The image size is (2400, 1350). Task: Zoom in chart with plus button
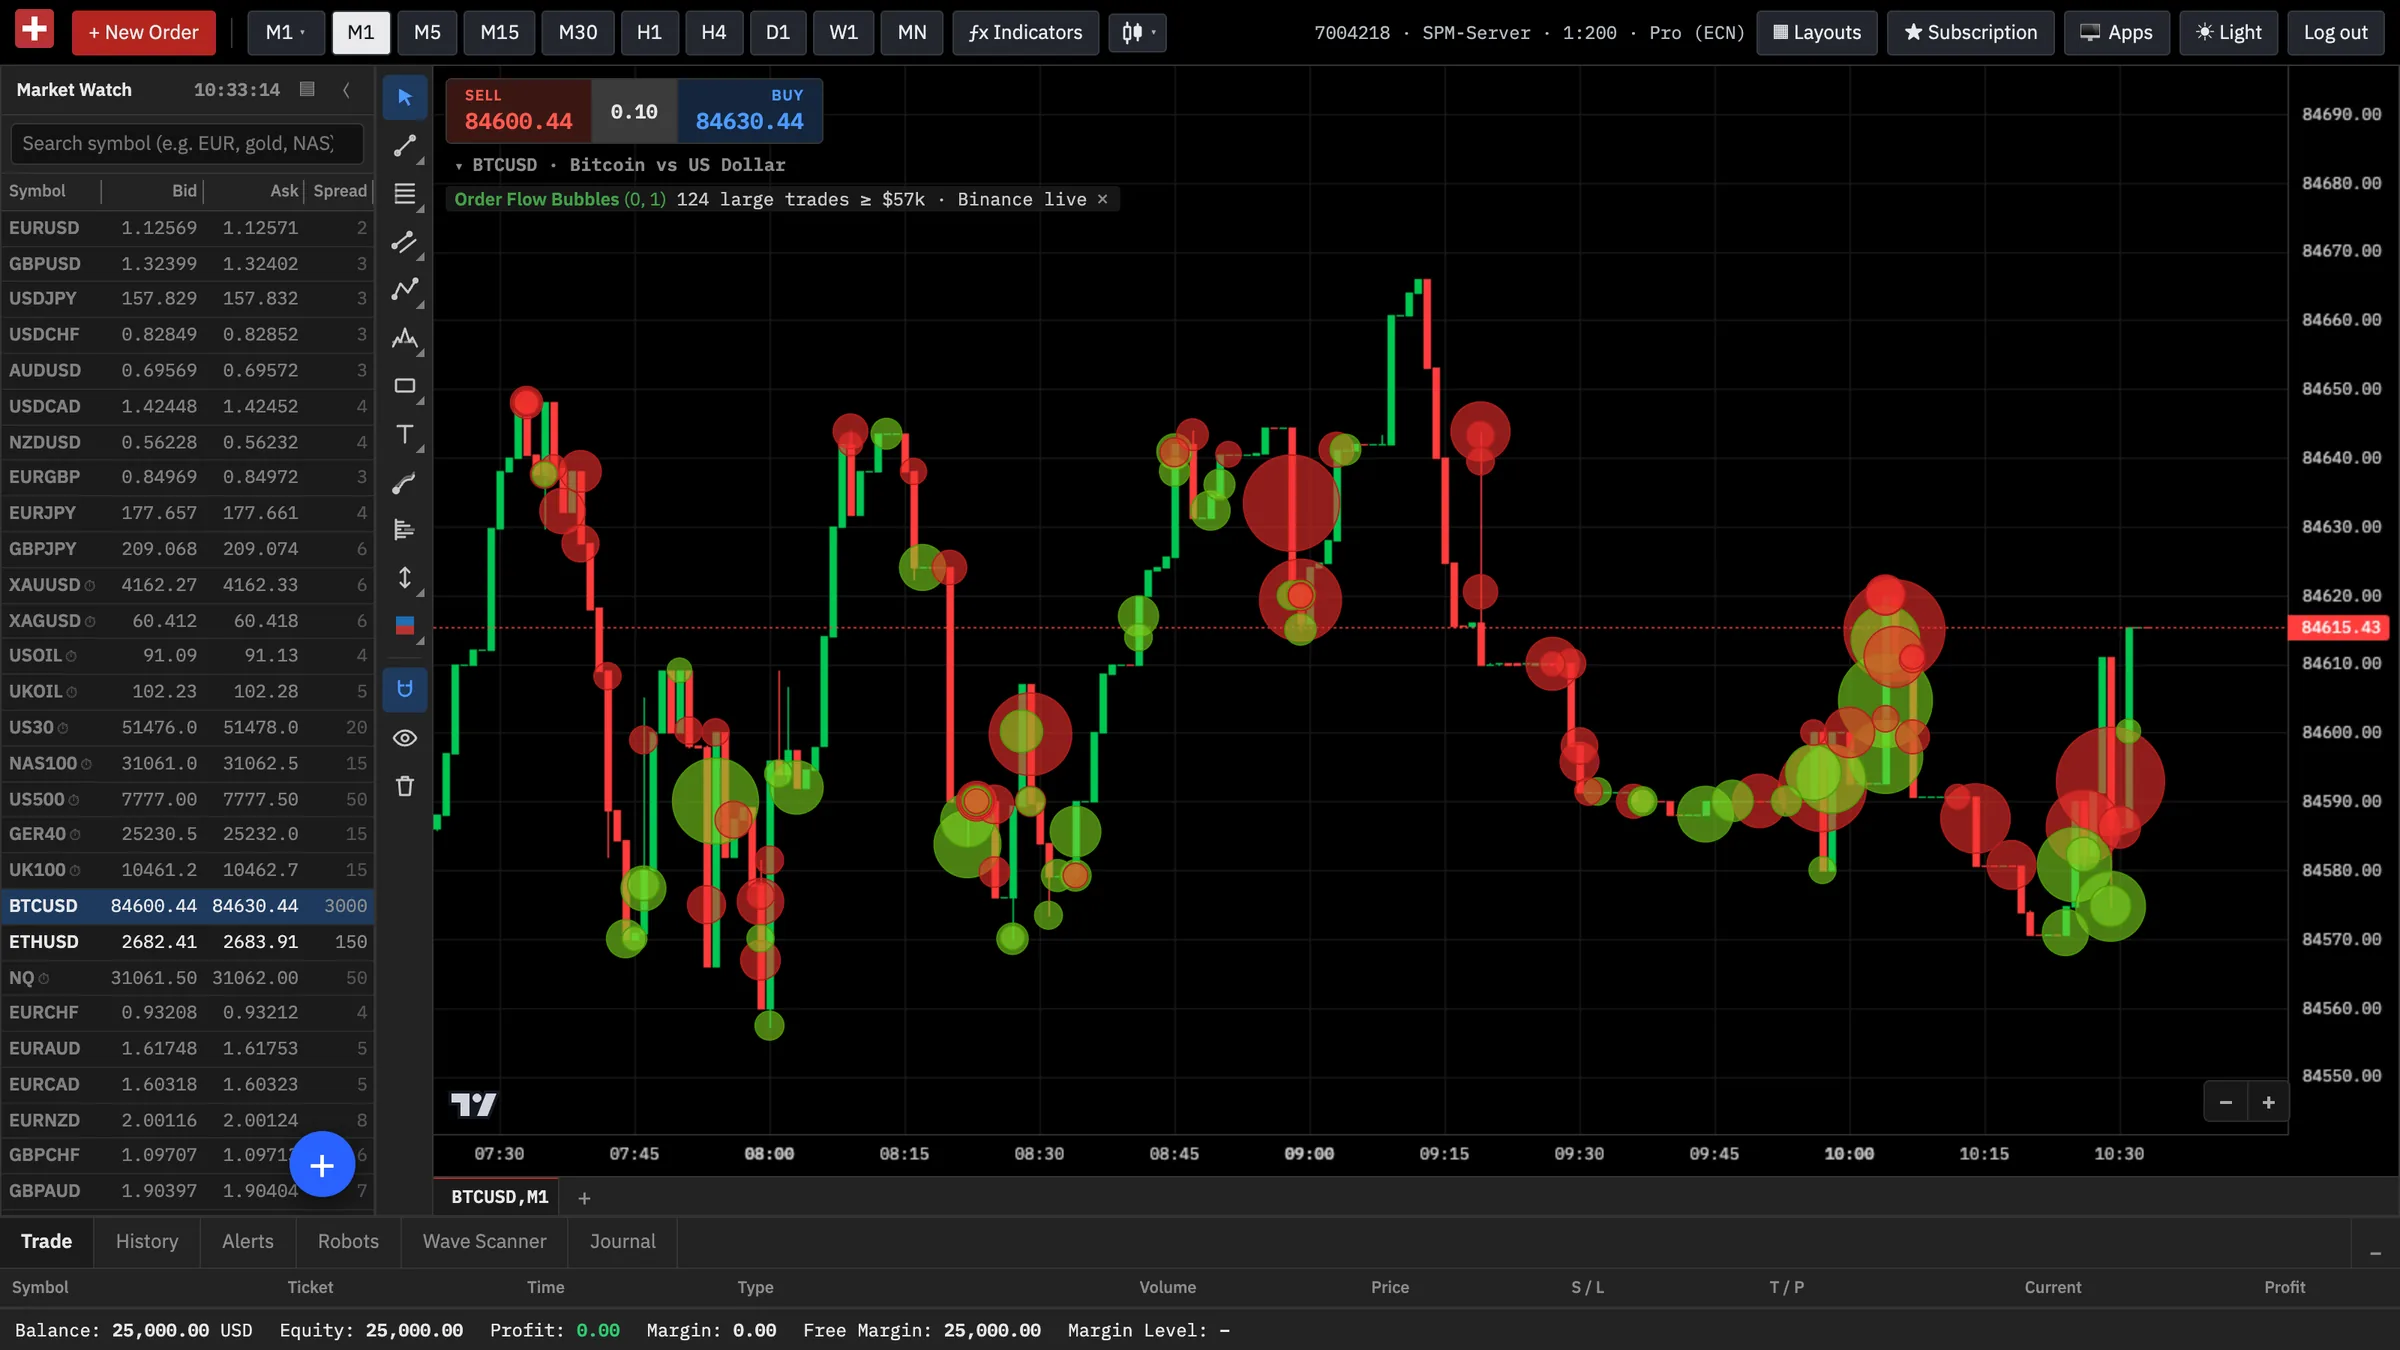click(x=2268, y=1102)
